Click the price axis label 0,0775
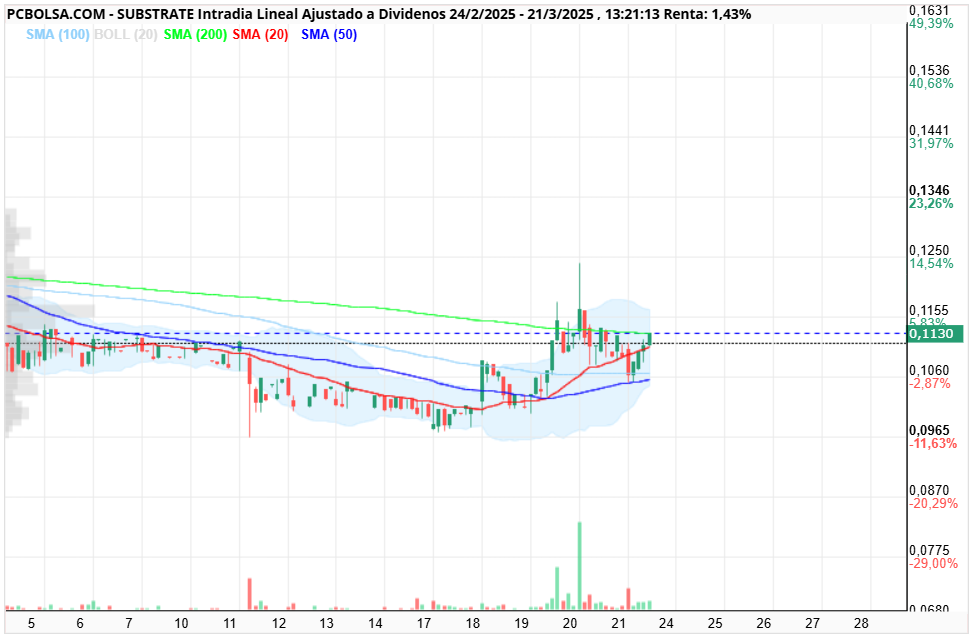 click(929, 550)
